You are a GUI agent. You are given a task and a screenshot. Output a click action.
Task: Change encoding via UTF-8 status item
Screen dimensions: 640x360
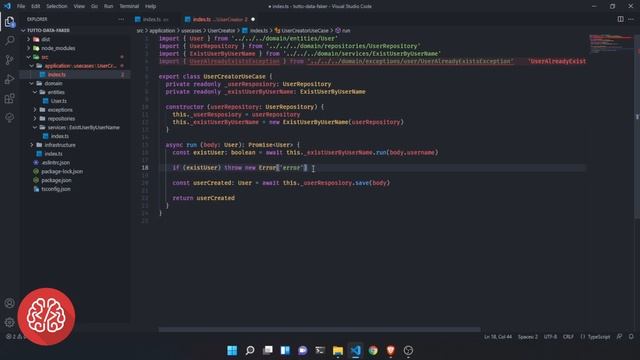pos(550,337)
